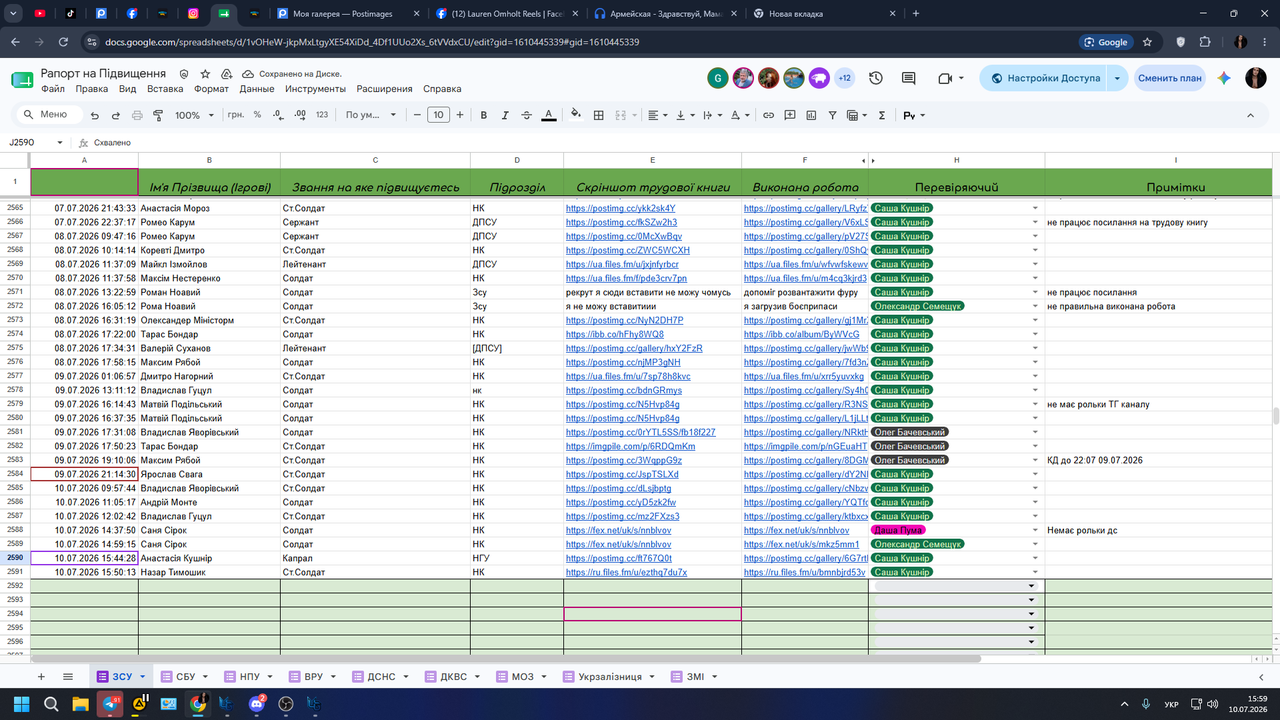This screenshot has height=720, width=1280.
Task: Open version history clock icon
Action: coord(876,78)
